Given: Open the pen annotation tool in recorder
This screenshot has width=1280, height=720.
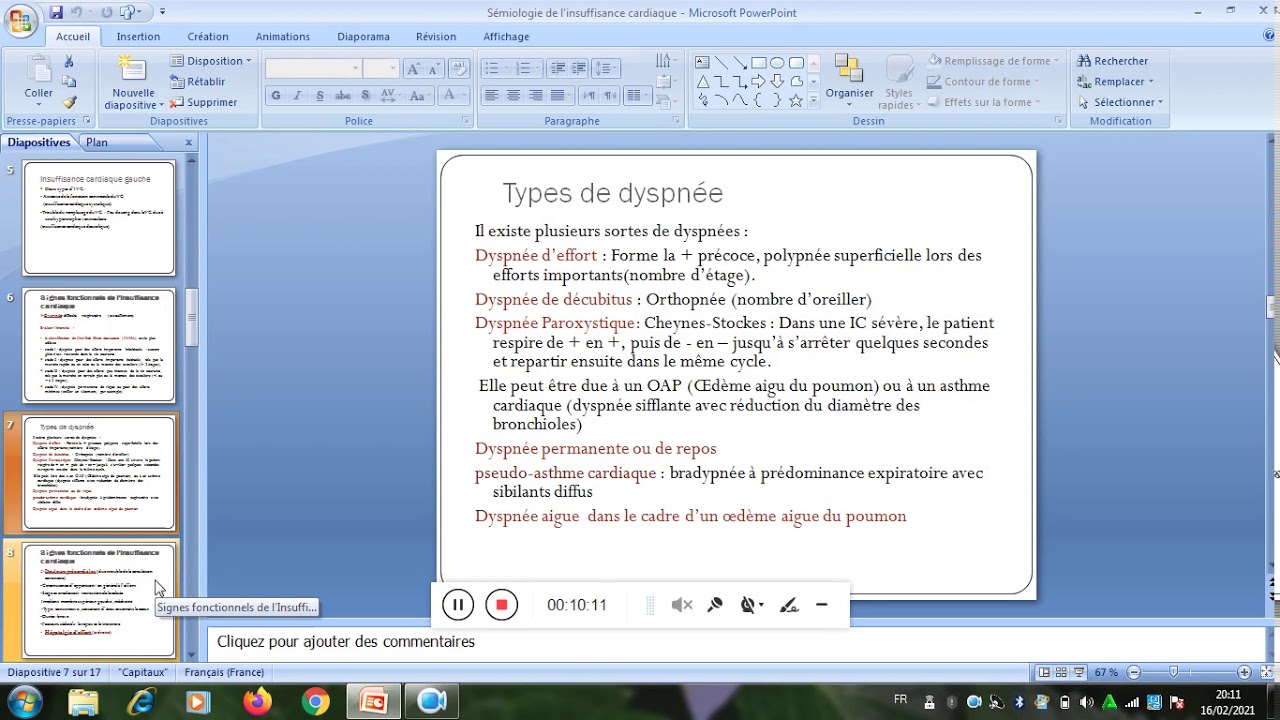Looking at the screenshot, I should tap(789, 605).
